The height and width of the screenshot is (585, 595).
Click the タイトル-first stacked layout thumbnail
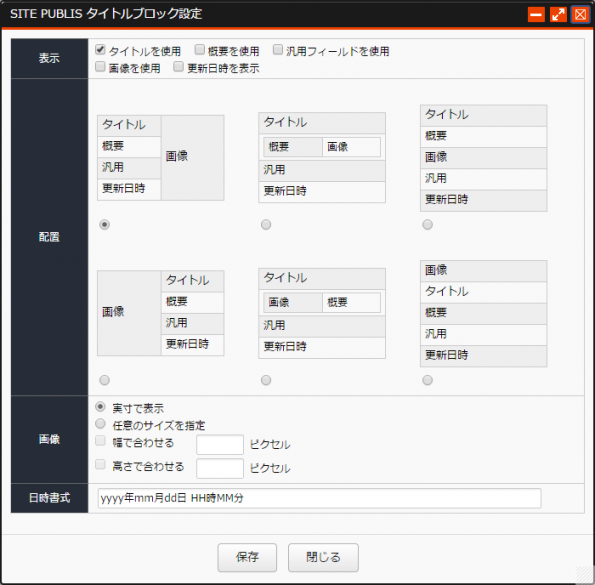point(483,158)
